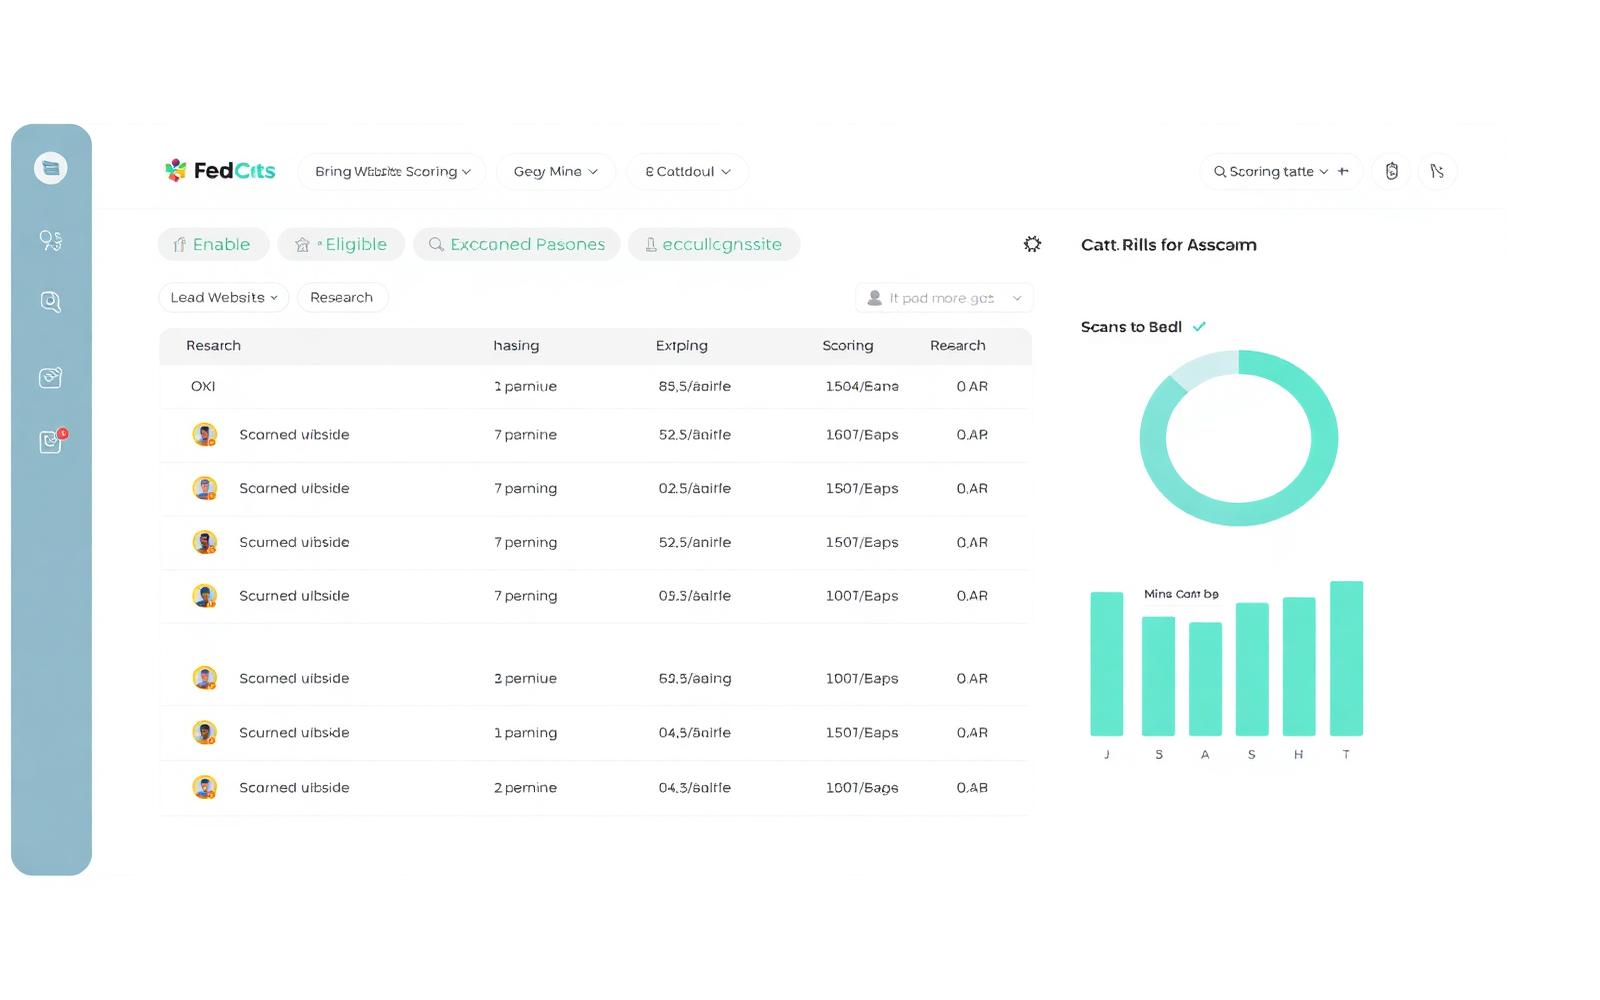Open Bring Website Scoring dropdown
Viewport: 1600px width, 1000px height.
(x=392, y=171)
